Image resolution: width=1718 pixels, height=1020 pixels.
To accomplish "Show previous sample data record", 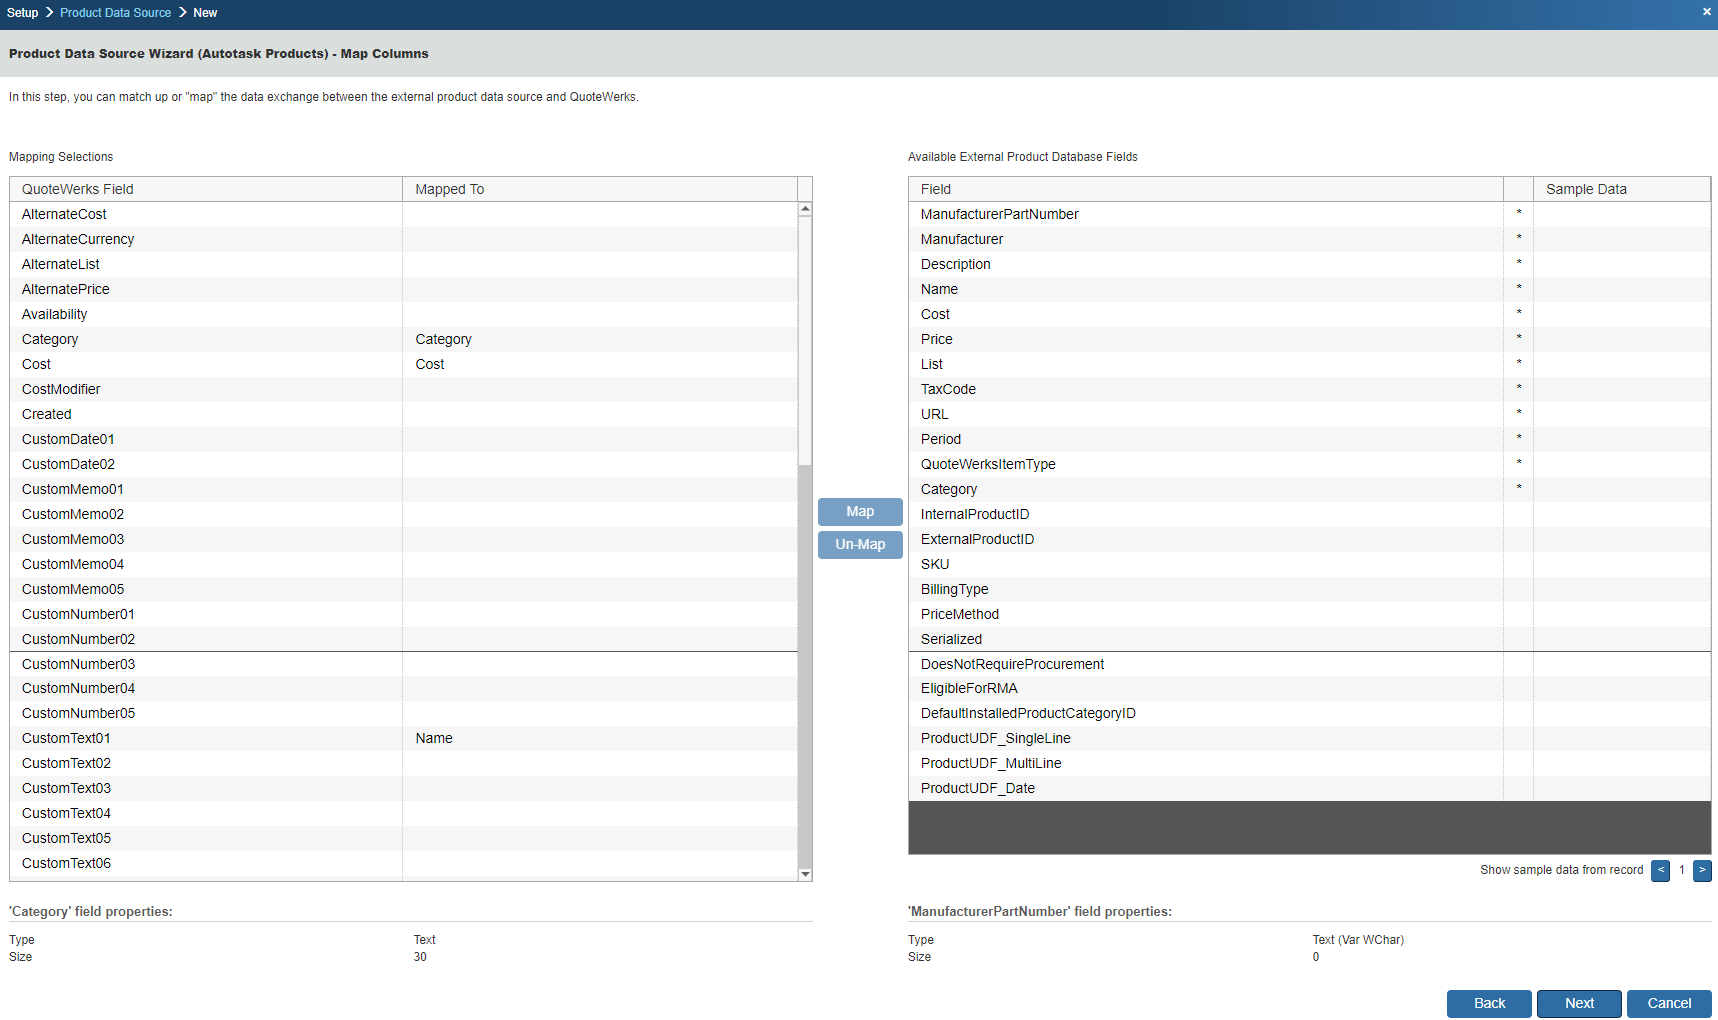I will coord(1660,870).
